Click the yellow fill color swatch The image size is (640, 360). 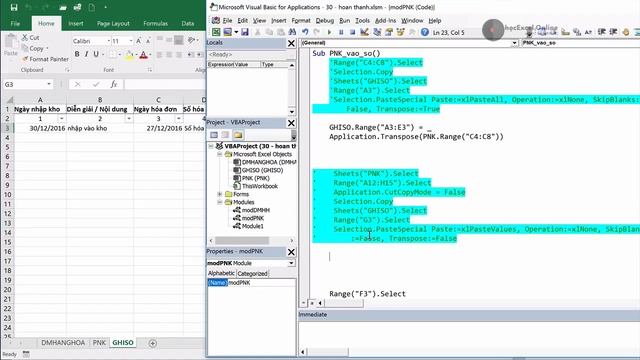tap(129, 55)
